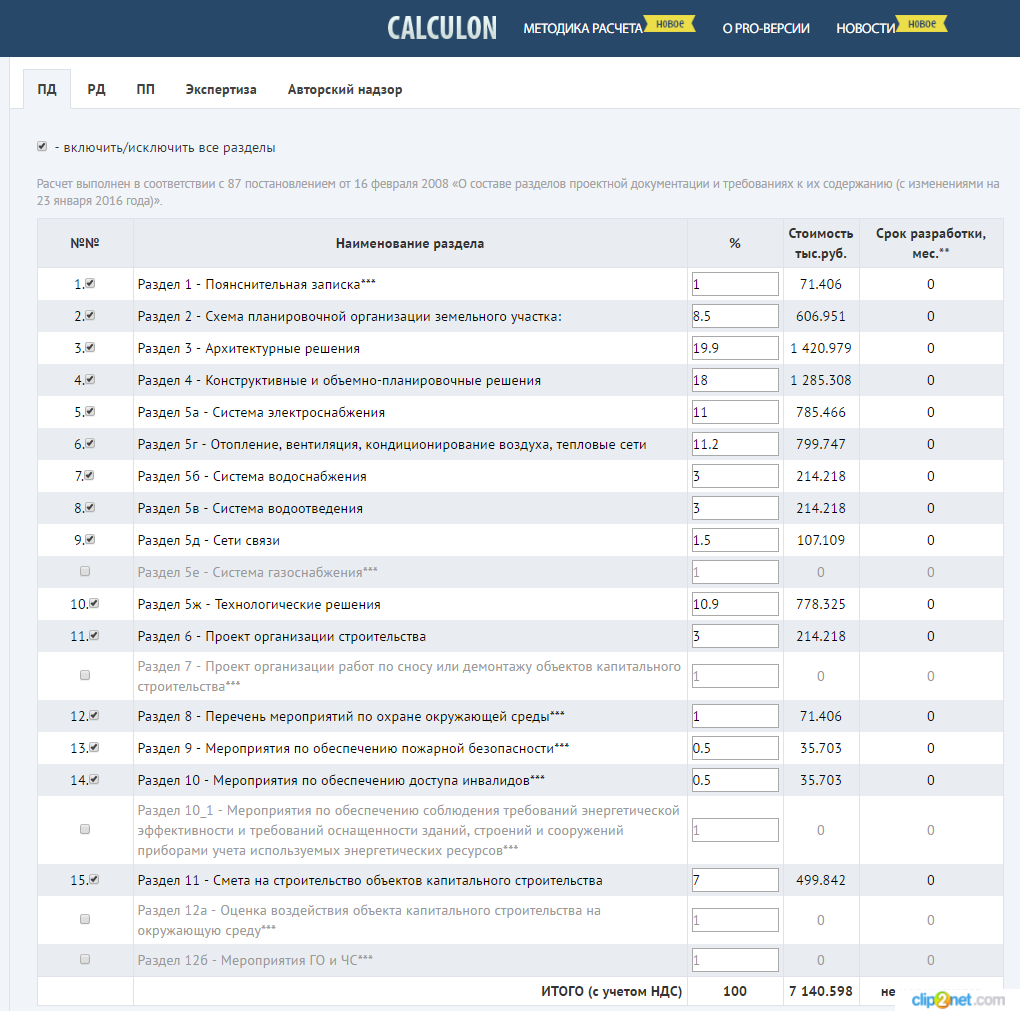Click percent field for Раздел 1
1020x1011 pixels.
[735, 284]
